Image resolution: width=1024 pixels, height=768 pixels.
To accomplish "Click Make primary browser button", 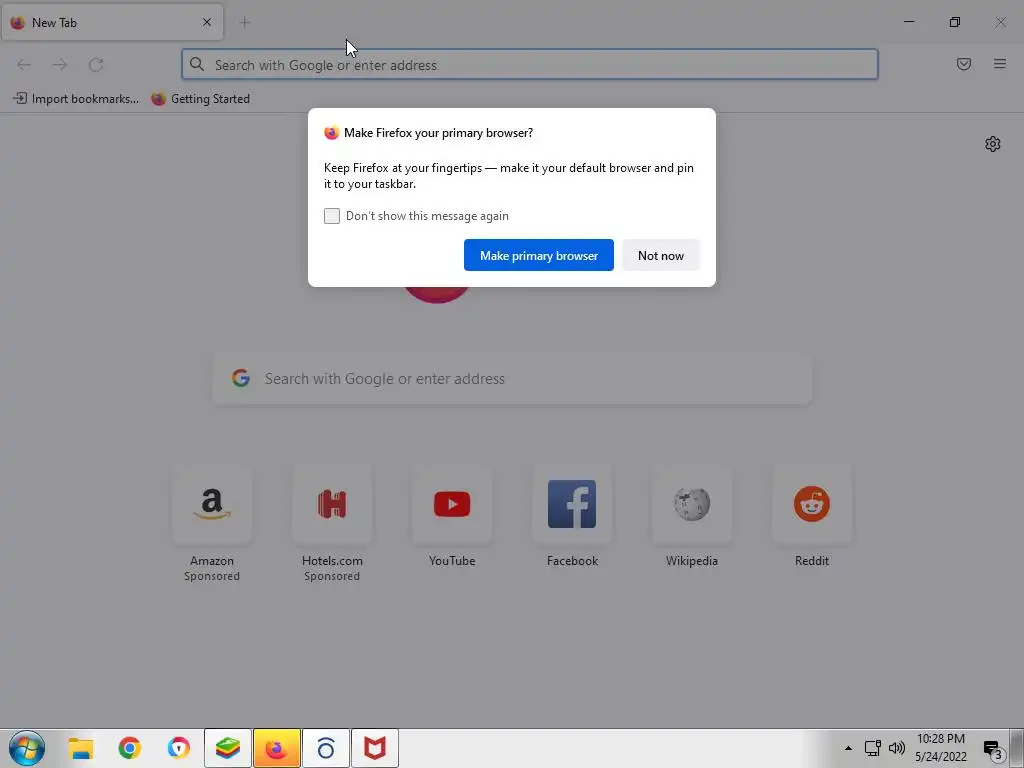I will (539, 255).
